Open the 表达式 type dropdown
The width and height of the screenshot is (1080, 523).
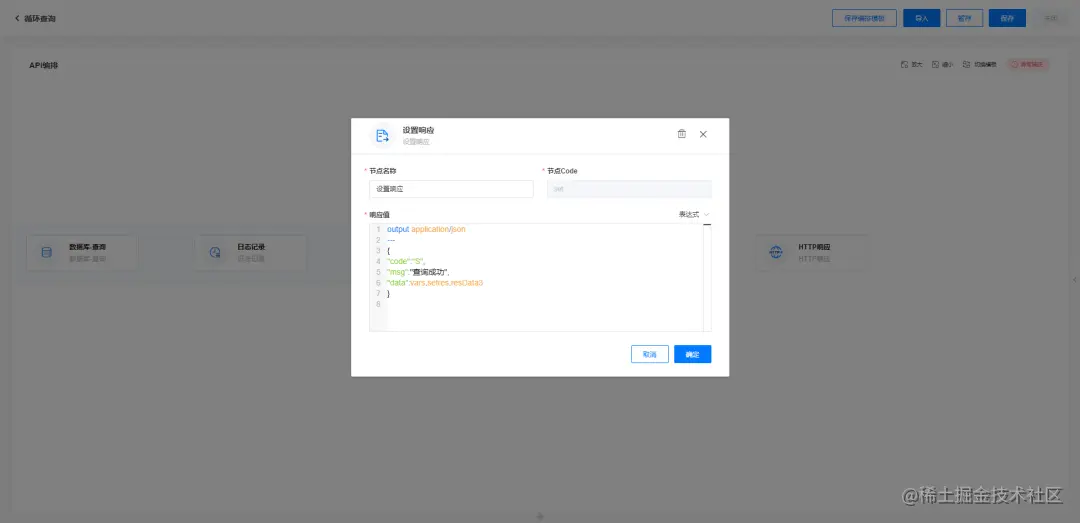coord(694,214)
